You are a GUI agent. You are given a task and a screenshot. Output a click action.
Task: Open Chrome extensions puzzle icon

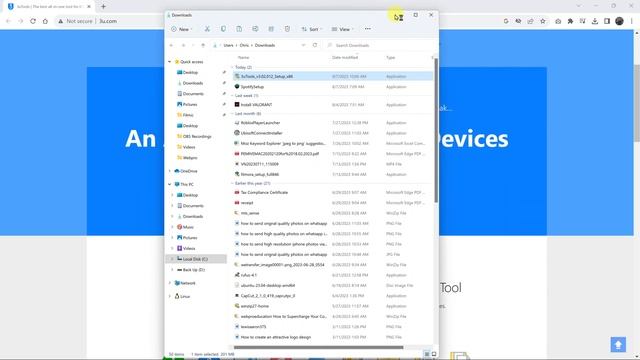click(570, 21)
